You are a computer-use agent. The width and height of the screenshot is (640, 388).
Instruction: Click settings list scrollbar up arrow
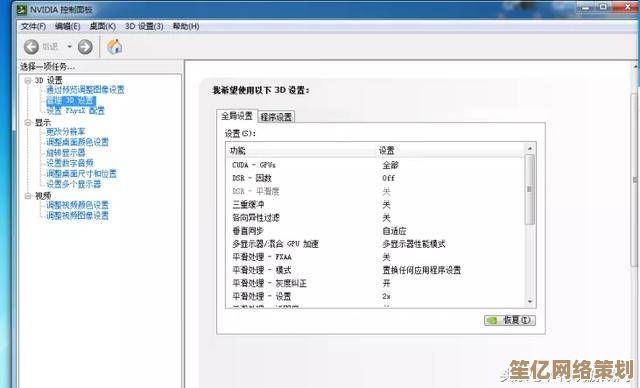point(530,149)
